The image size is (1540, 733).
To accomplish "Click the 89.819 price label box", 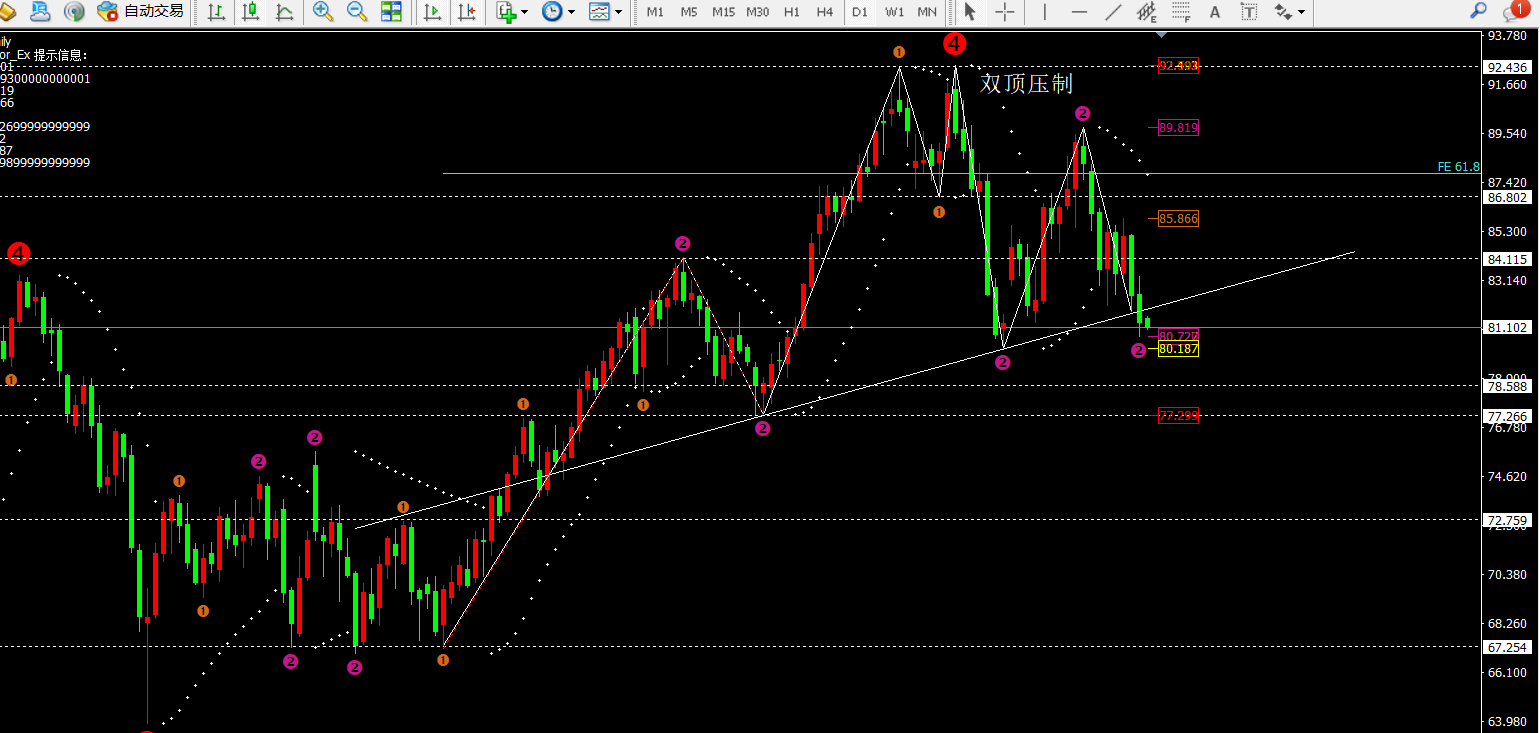I will click(x=1178, y=128).
